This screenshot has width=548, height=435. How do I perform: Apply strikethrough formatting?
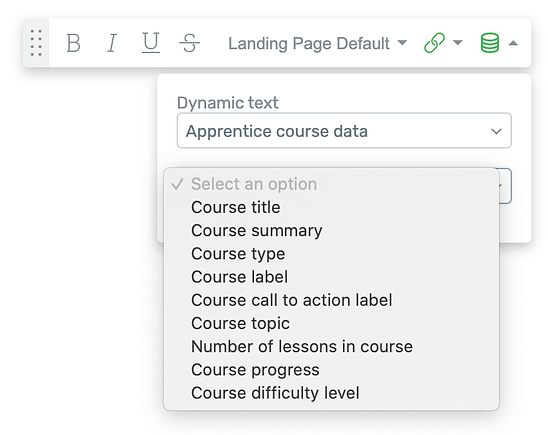point(189,43)
